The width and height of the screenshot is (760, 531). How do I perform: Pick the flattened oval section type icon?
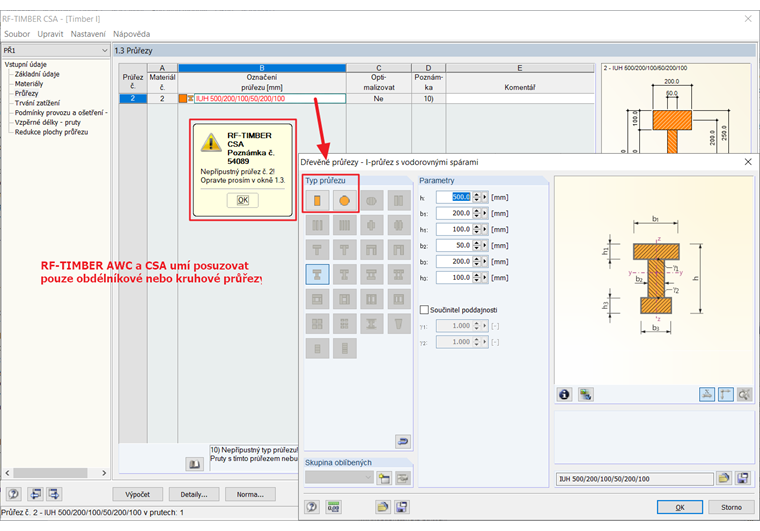click(x=371, y=201)
